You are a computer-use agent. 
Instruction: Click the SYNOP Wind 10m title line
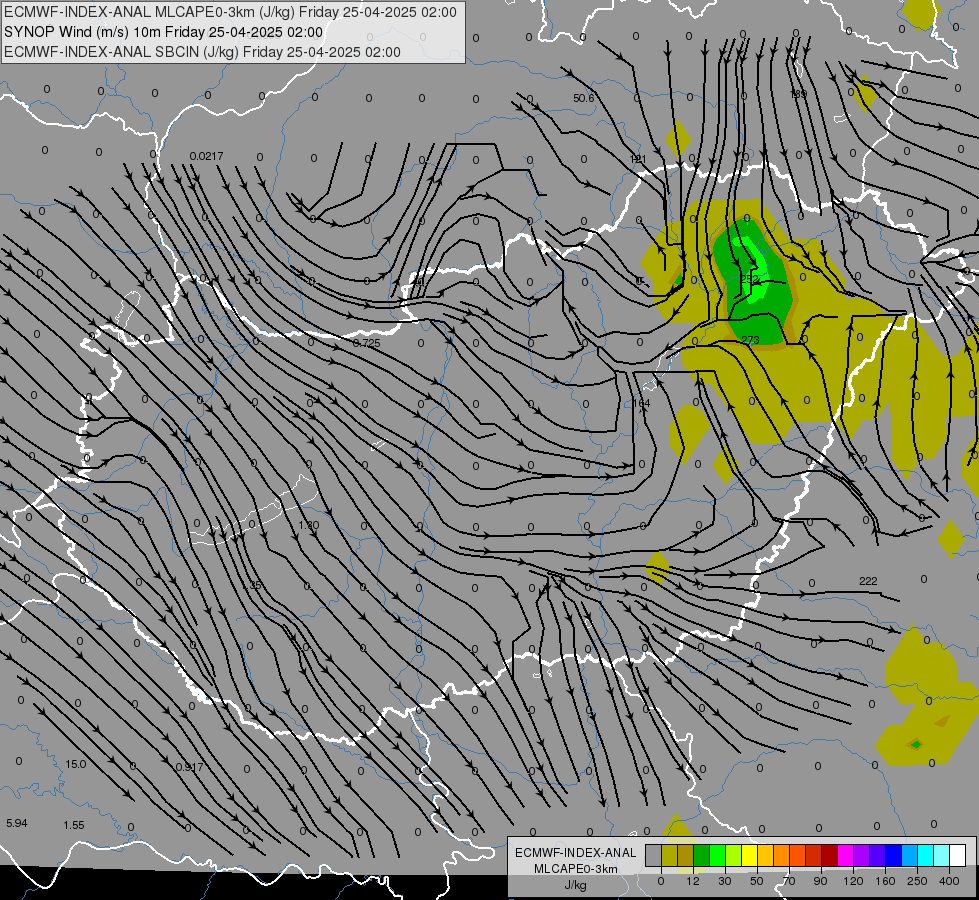pyautogui.click(x=164, y=32)
